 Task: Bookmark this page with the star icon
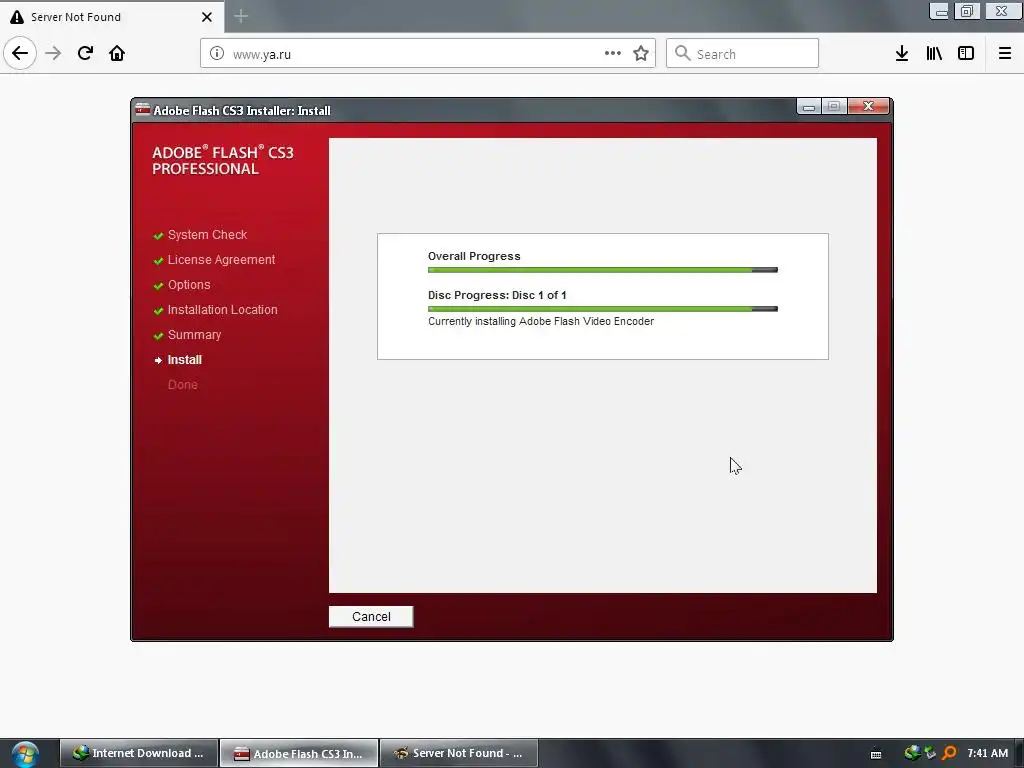coord(641,53)
